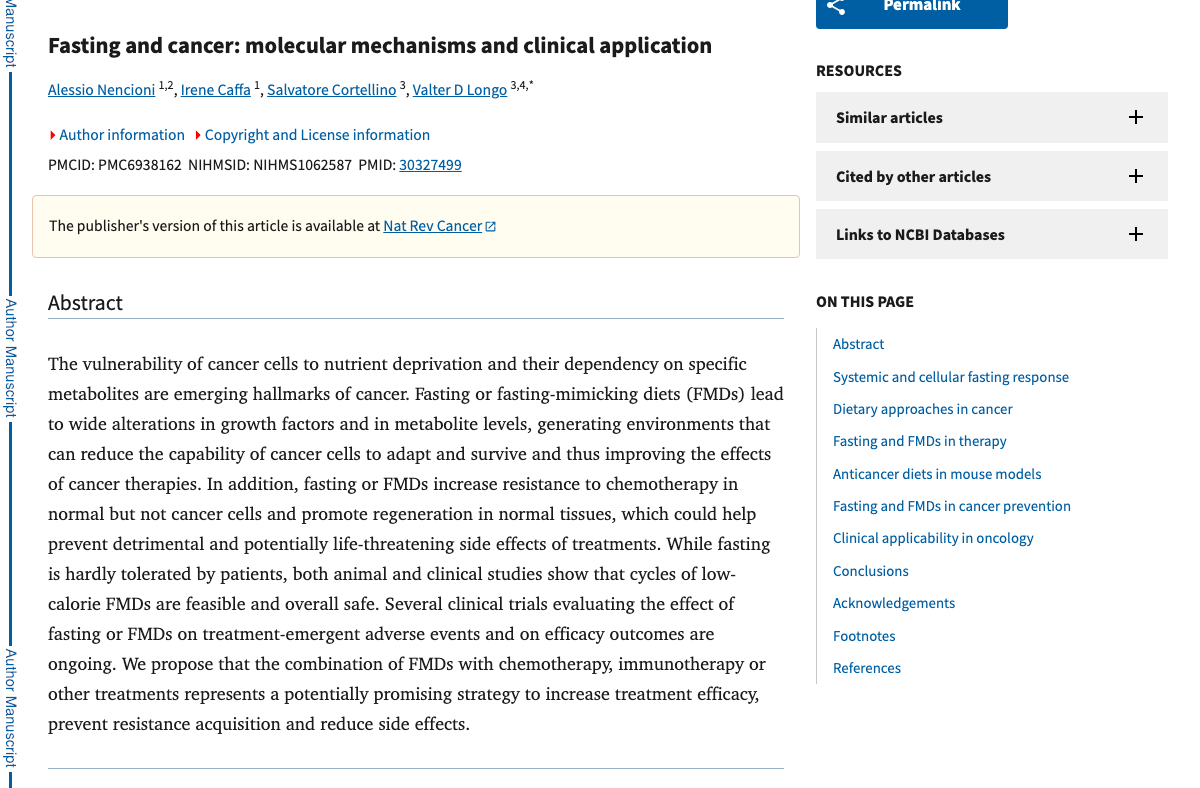Navigate to Fasting and FMDs in therapy

919,440
